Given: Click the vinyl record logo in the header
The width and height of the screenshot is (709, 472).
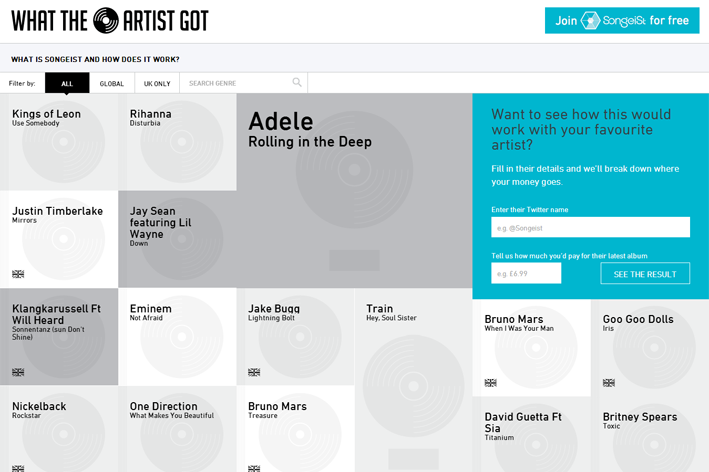Looking at the screenshot, I should click(106, 20).
